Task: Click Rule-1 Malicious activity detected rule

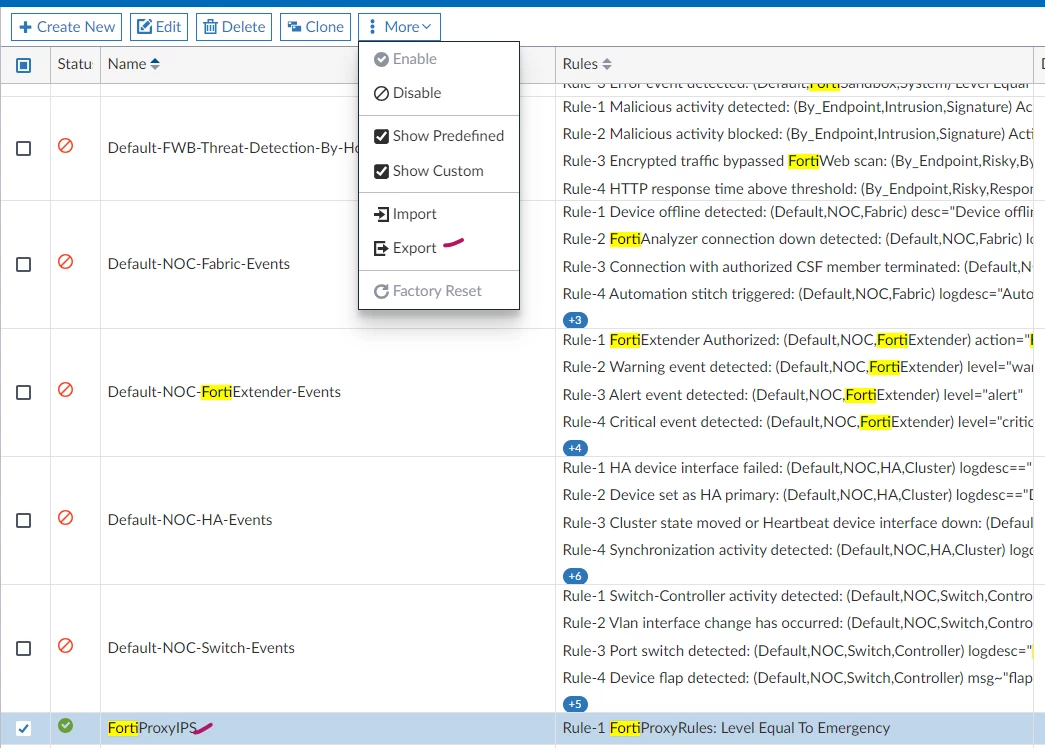Action: click(x=798, y=107)
